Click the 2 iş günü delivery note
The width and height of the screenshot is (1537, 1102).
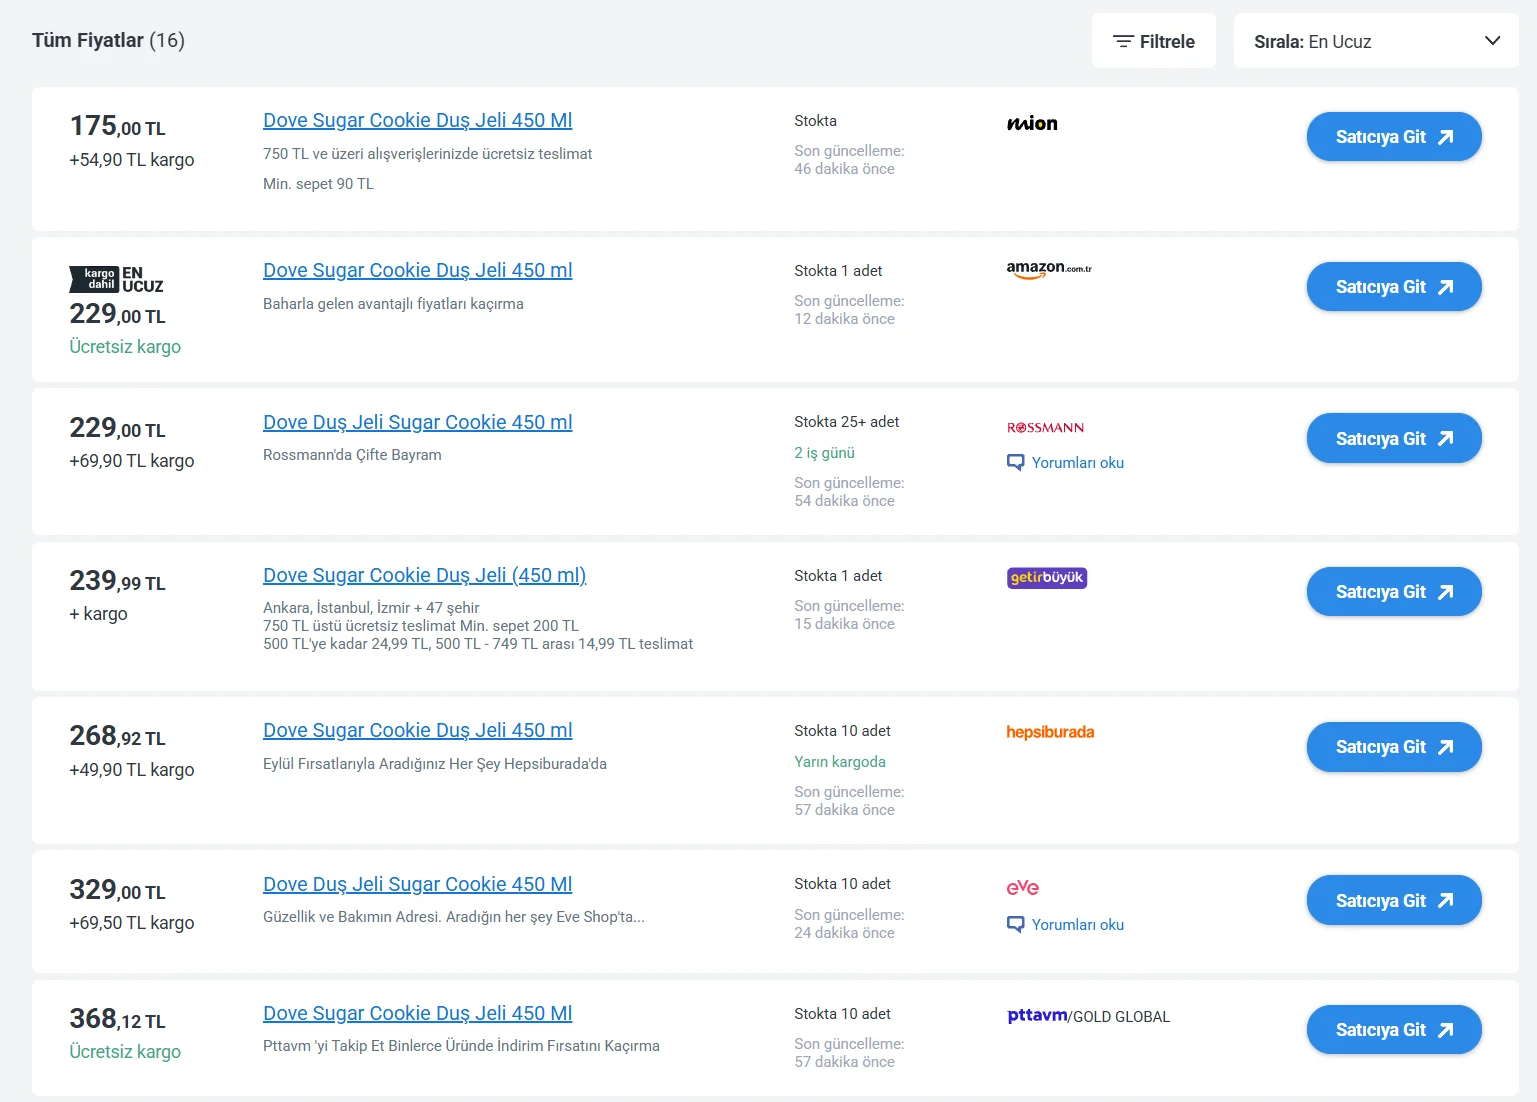[824, 453]
